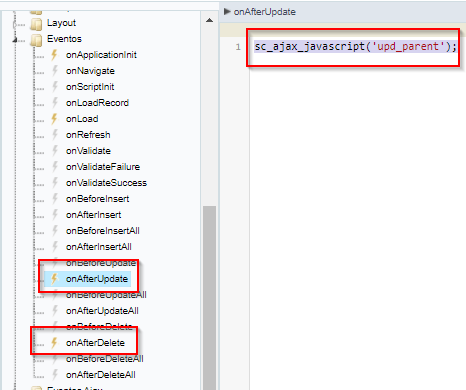Click code line sc_ajax_javascript in editor
The width and height of the screenshot is (466, 390).
point(355,46)
